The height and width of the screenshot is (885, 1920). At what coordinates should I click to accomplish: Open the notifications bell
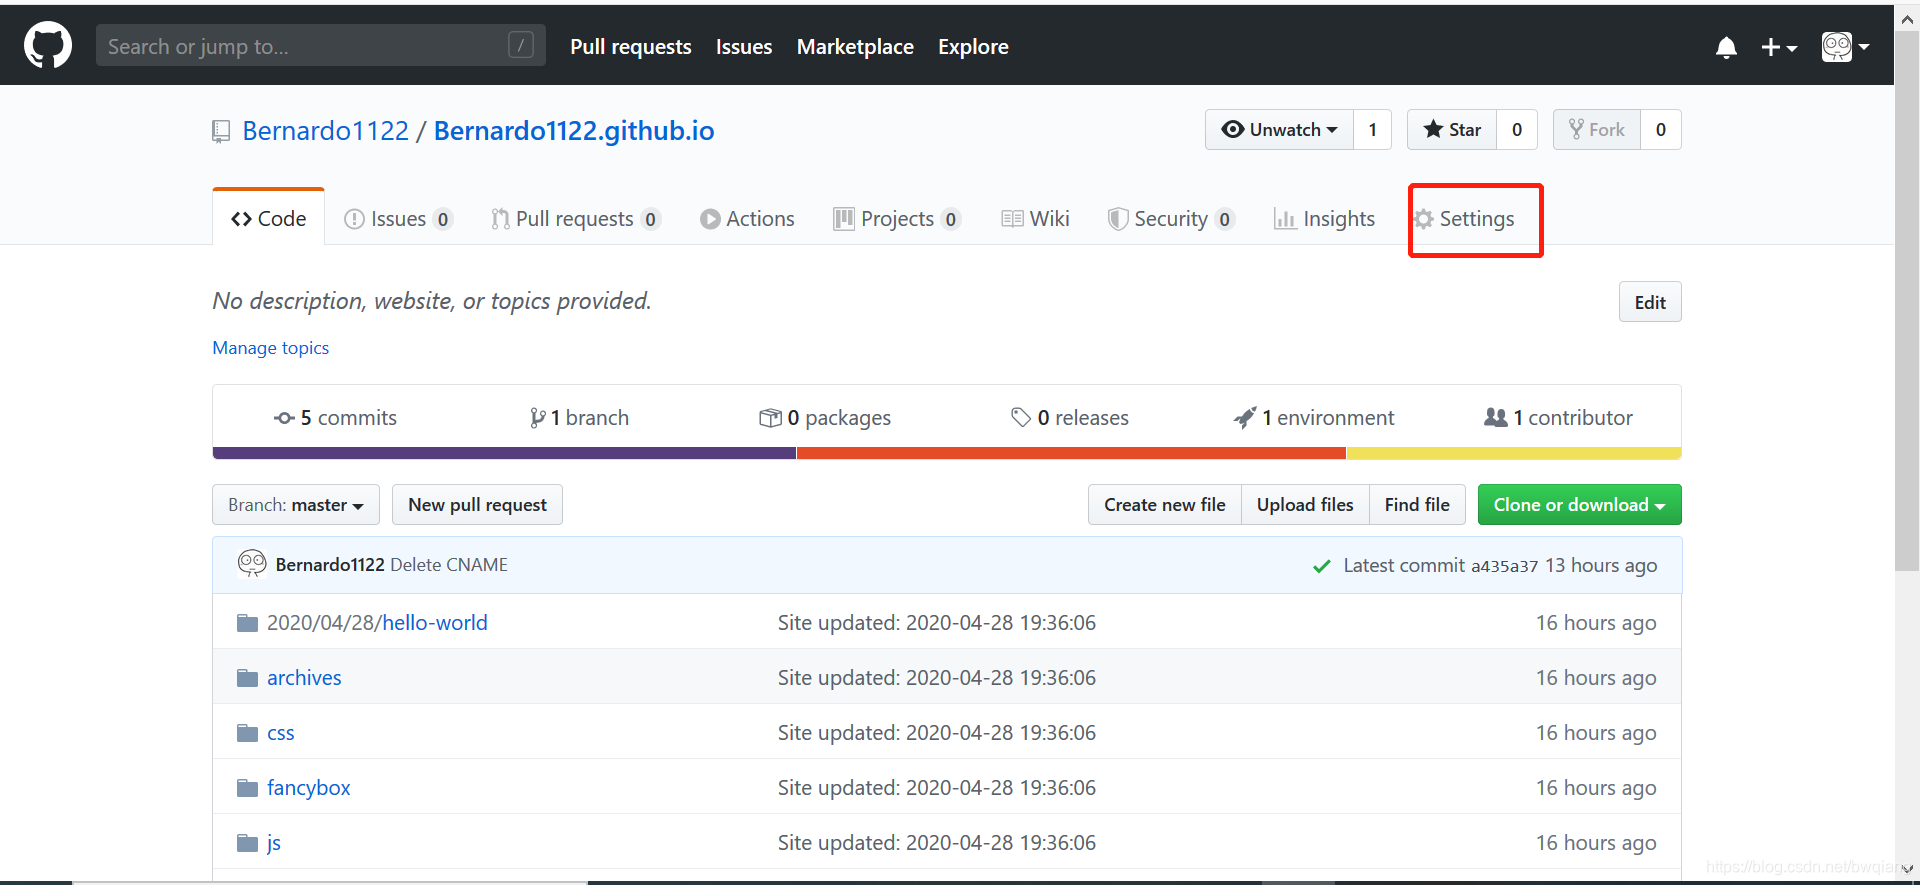pyautogui.click(x=1726, y=47)
